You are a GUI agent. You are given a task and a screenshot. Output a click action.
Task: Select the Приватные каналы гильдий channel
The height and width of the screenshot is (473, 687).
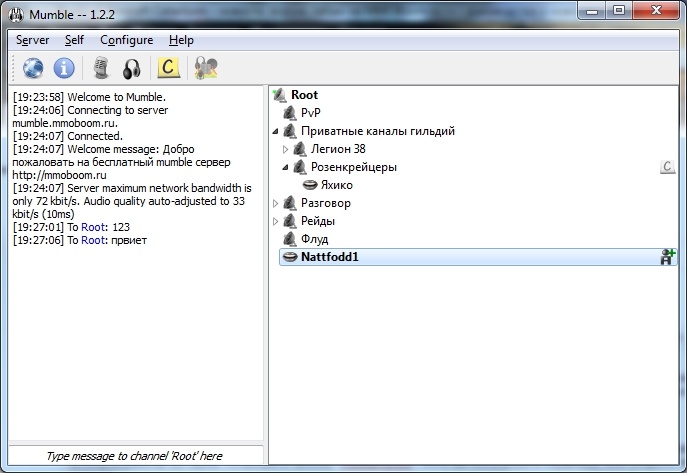click(378, 131)
